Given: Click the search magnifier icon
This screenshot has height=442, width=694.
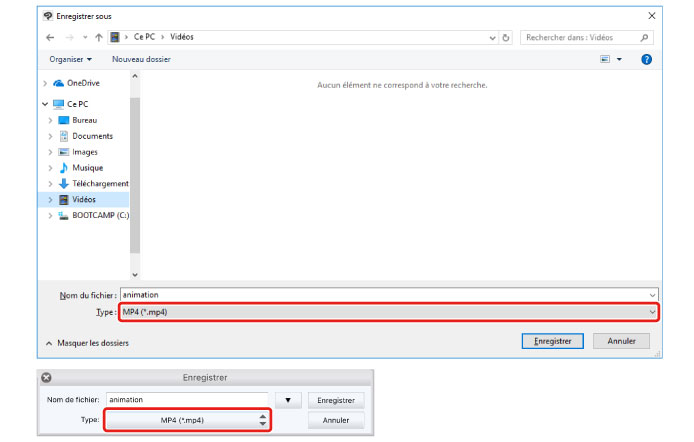Looking at the screenshot, I should click(x=644, y=38).
